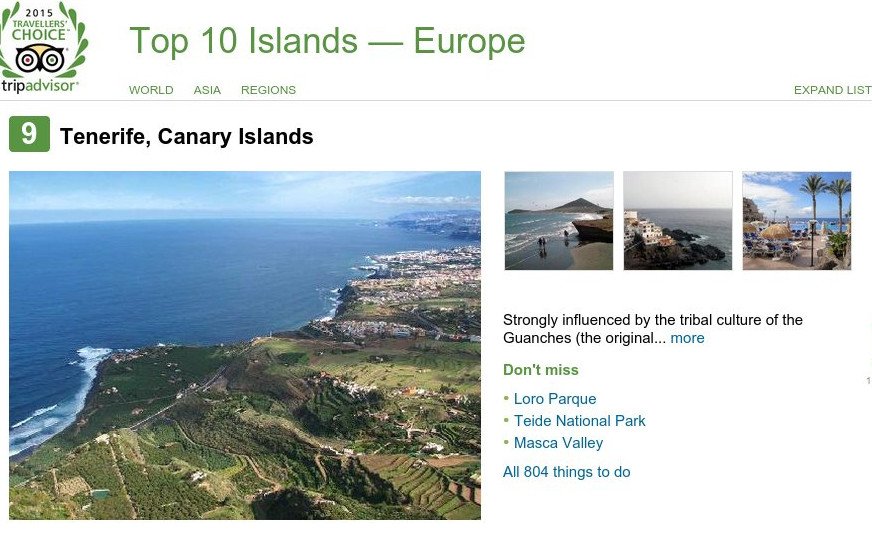This screenshot has width=872, height=540.
Task: Expand the description with the 'more' link
Action: (x=687, y=338)
